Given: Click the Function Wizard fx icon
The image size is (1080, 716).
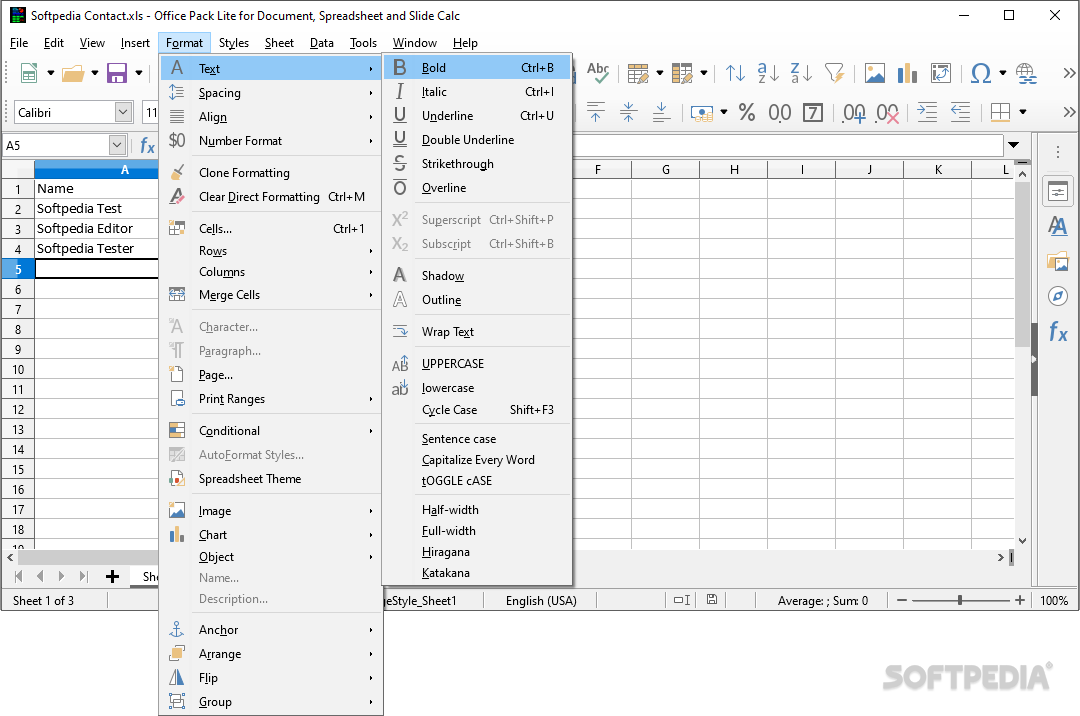Looking at the screenshot, I should (x=147, y=145).
